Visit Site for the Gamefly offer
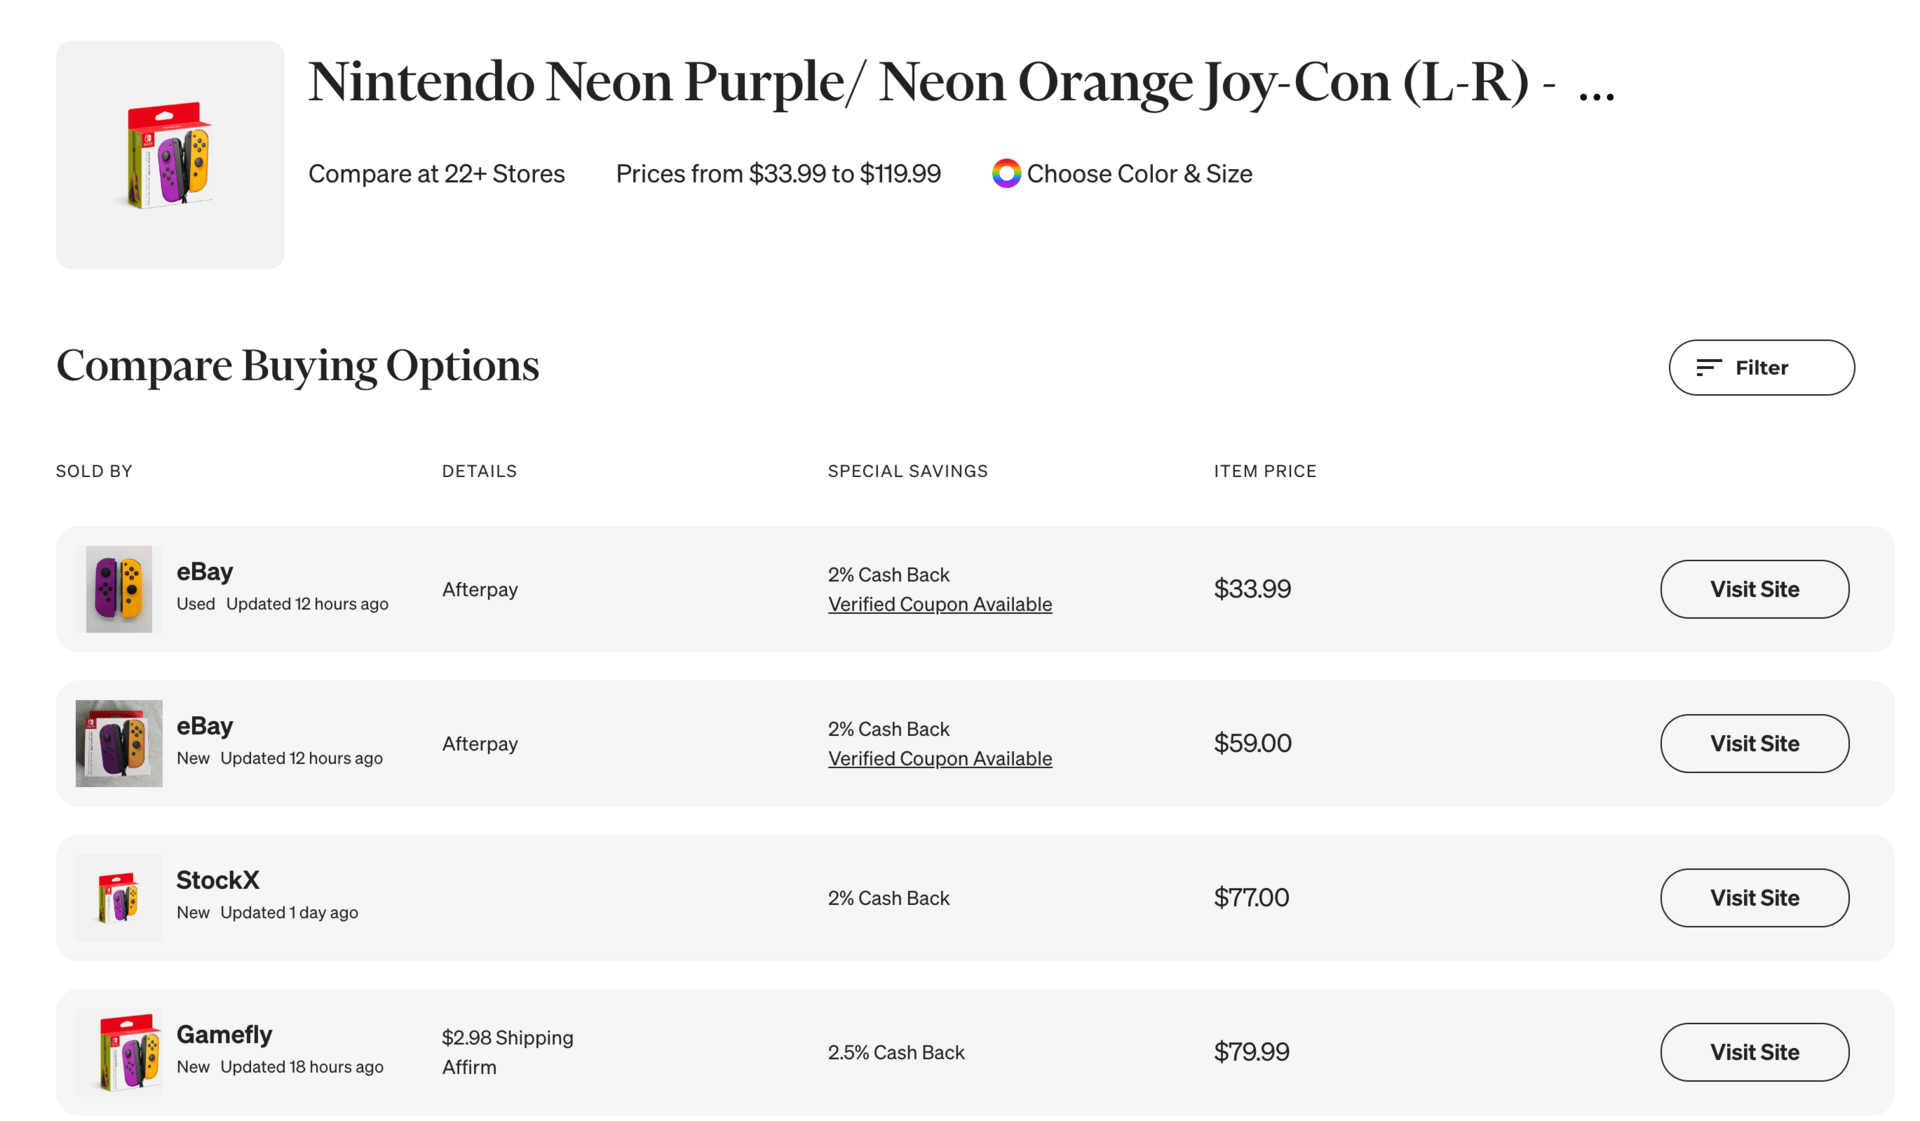Viewport: 1920px width, 1121px height. (1754, 1052)
